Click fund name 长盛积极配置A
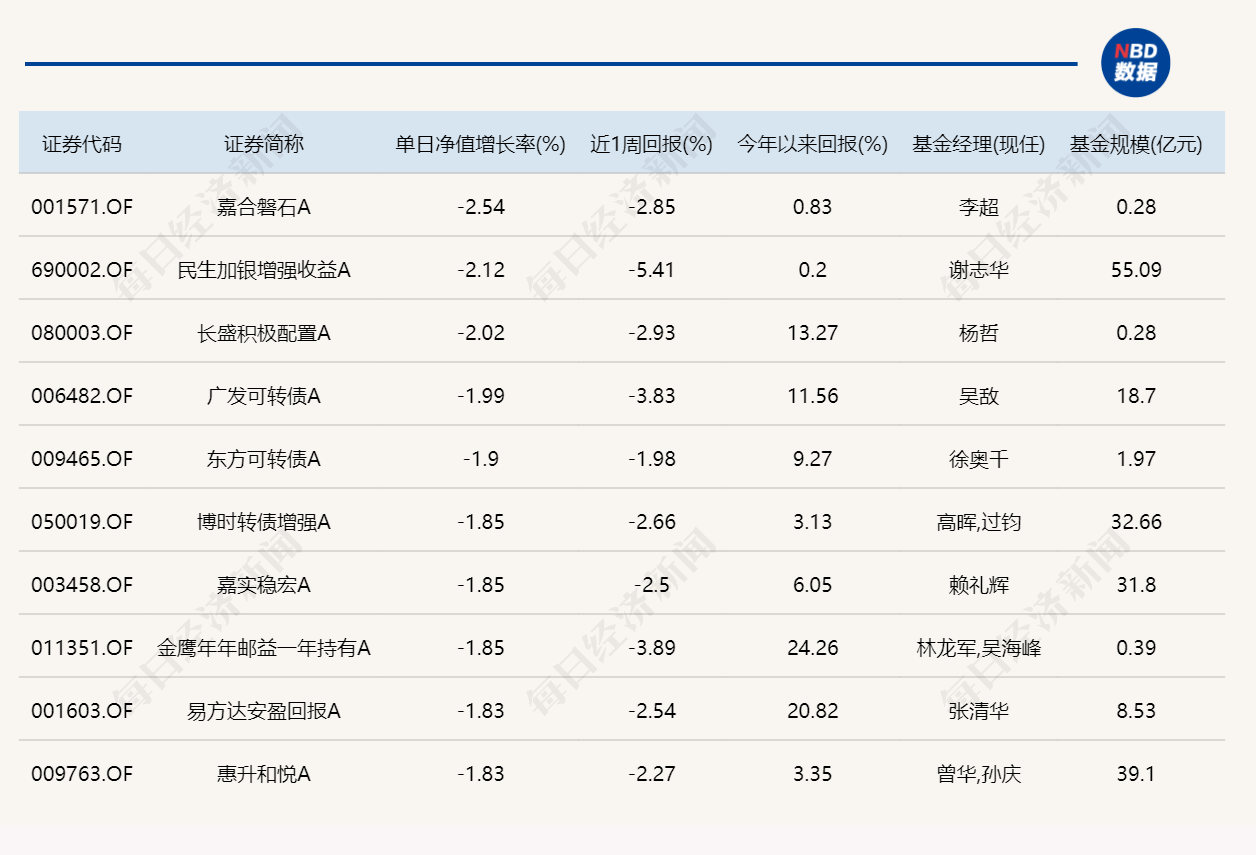 point(264,333)
